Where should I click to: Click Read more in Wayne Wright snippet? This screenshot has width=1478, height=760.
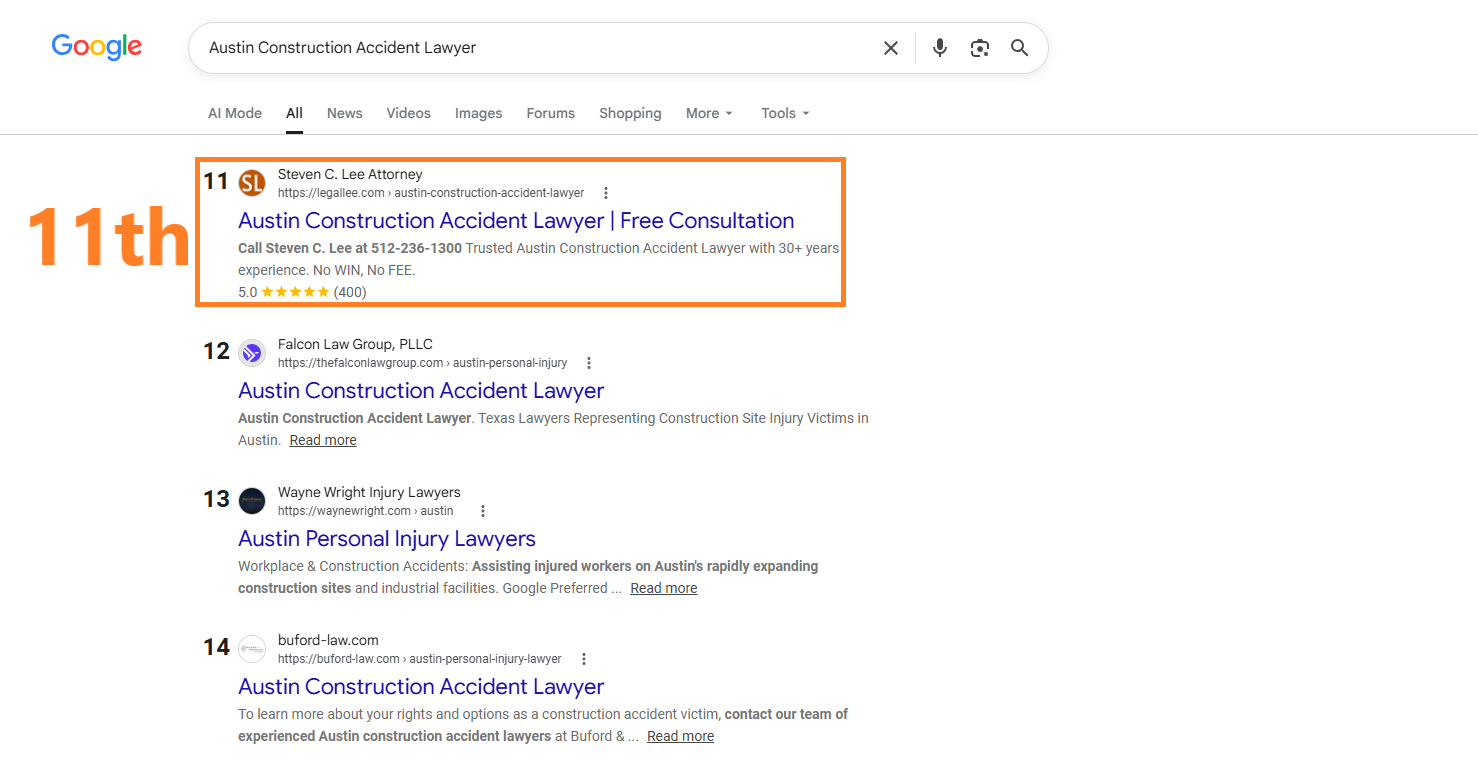pos(664,588)
